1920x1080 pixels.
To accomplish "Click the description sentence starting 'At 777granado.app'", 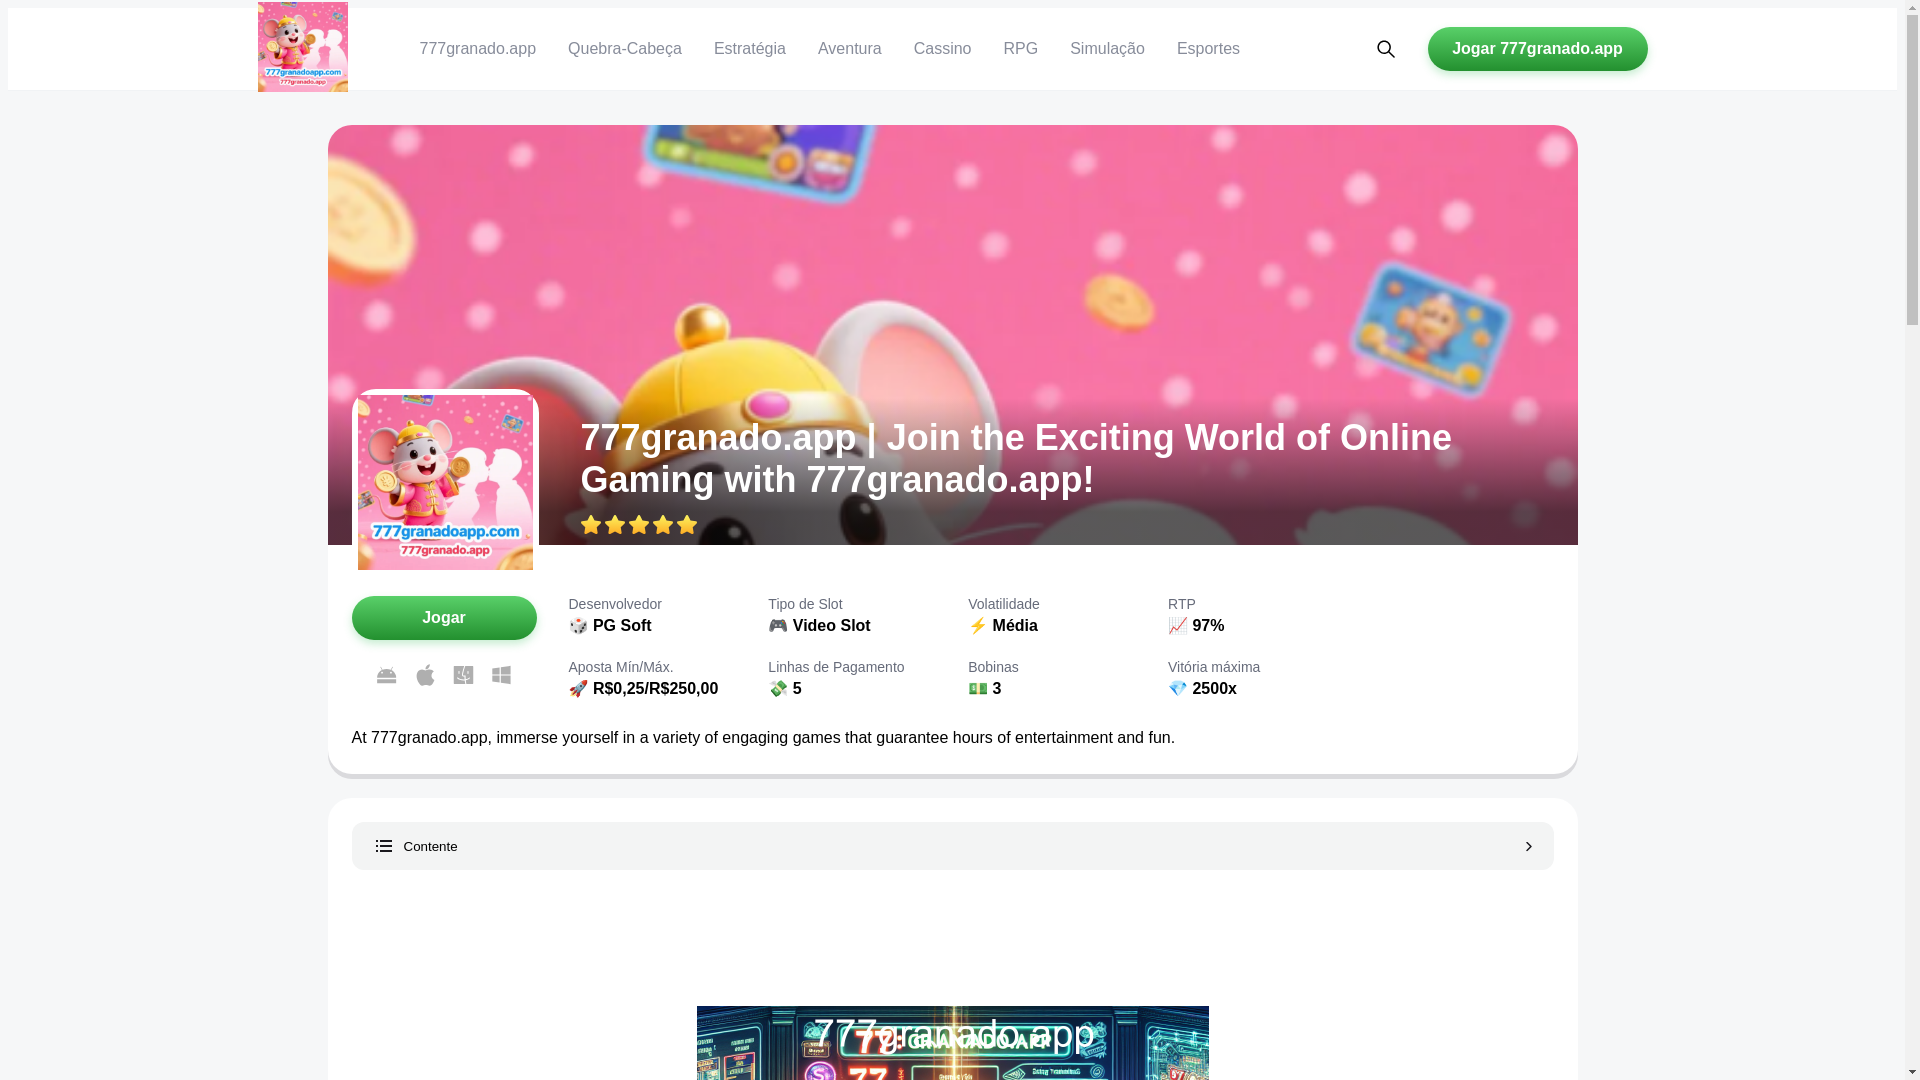I will point(763,738).
